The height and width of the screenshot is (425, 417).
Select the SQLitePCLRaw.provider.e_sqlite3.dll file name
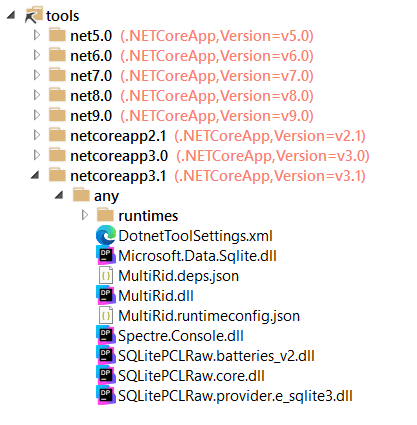coord(235,396)
